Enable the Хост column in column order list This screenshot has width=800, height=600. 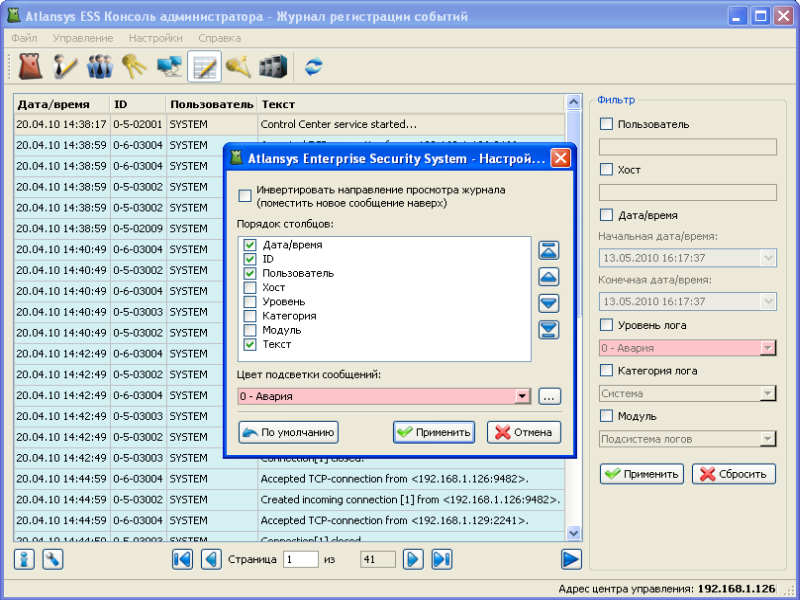[x=249, y=288]
